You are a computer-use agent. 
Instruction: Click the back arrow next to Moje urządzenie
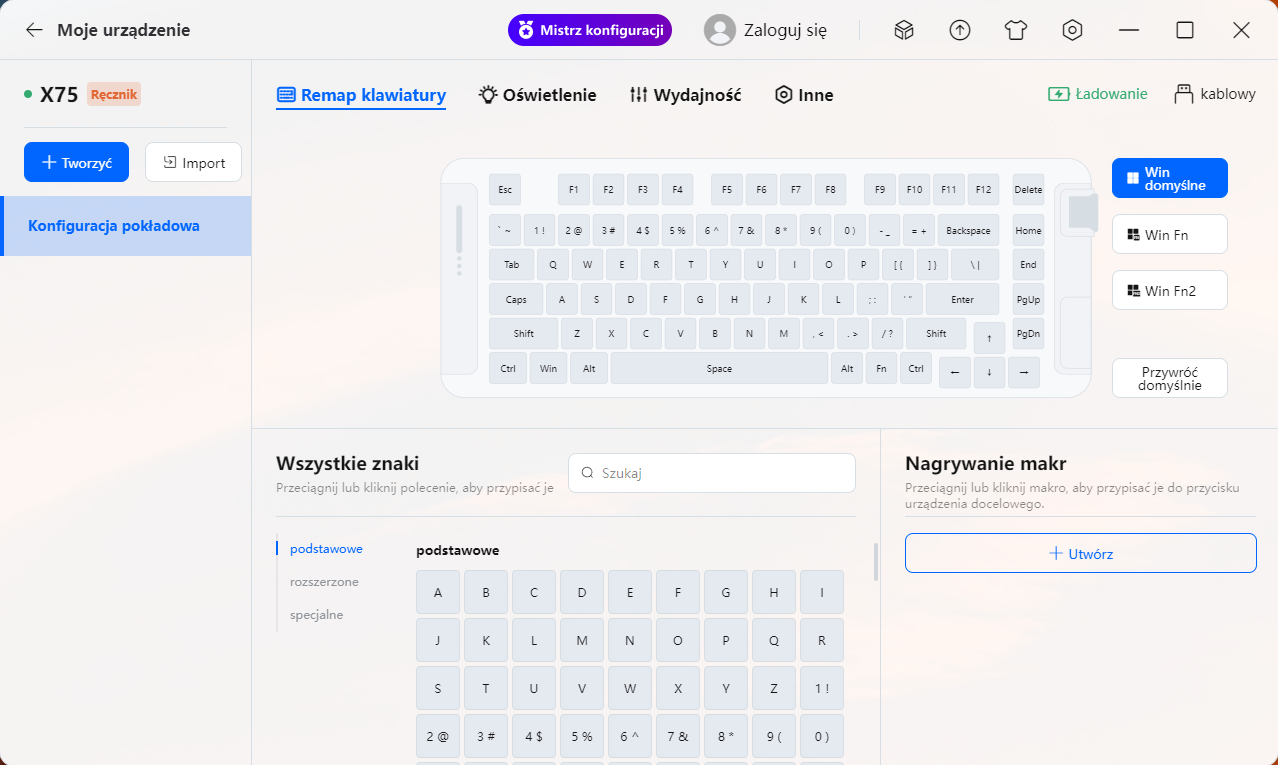pos(34,30)
